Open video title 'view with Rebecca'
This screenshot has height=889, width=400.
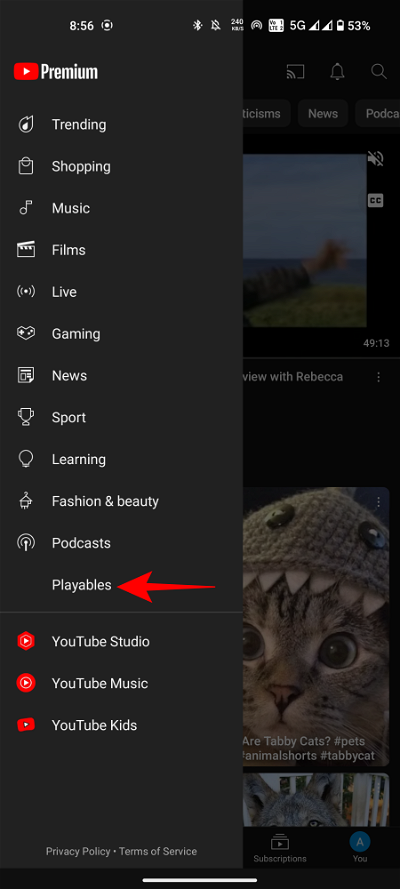(x=293, y=376)
